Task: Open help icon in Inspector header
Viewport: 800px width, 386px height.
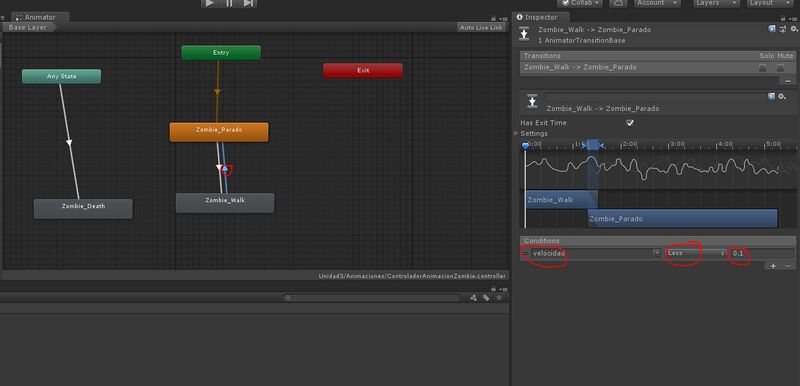Action: click(x=771, y=29)
